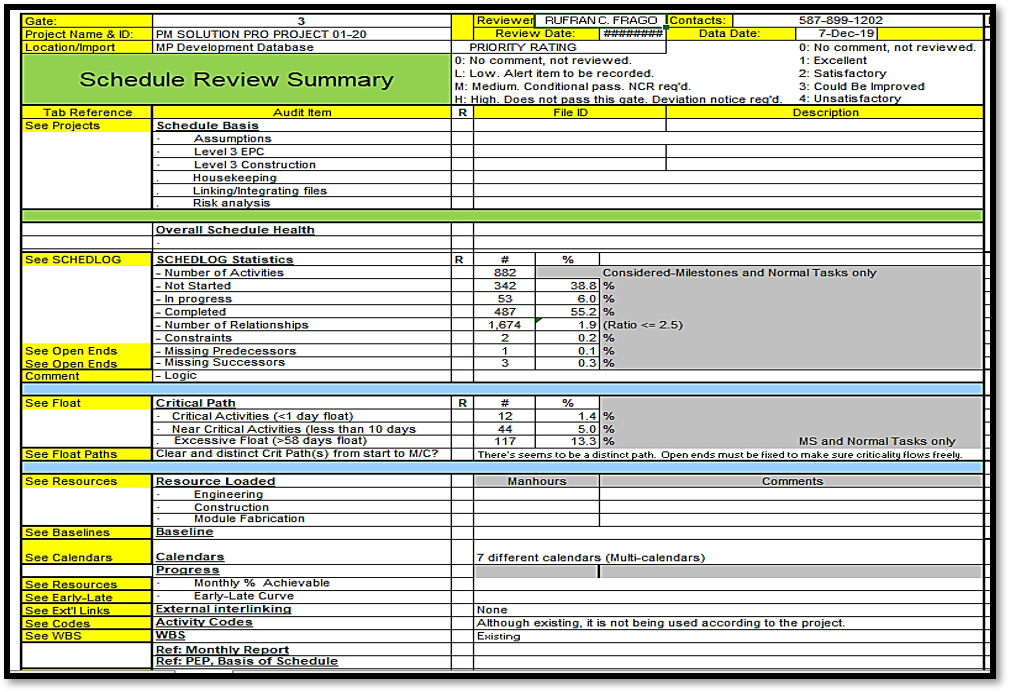Select the PM SOLUTION PRO PROJECT 01-20 cell
Screen dimensions: 1009x692
point(301,34)
